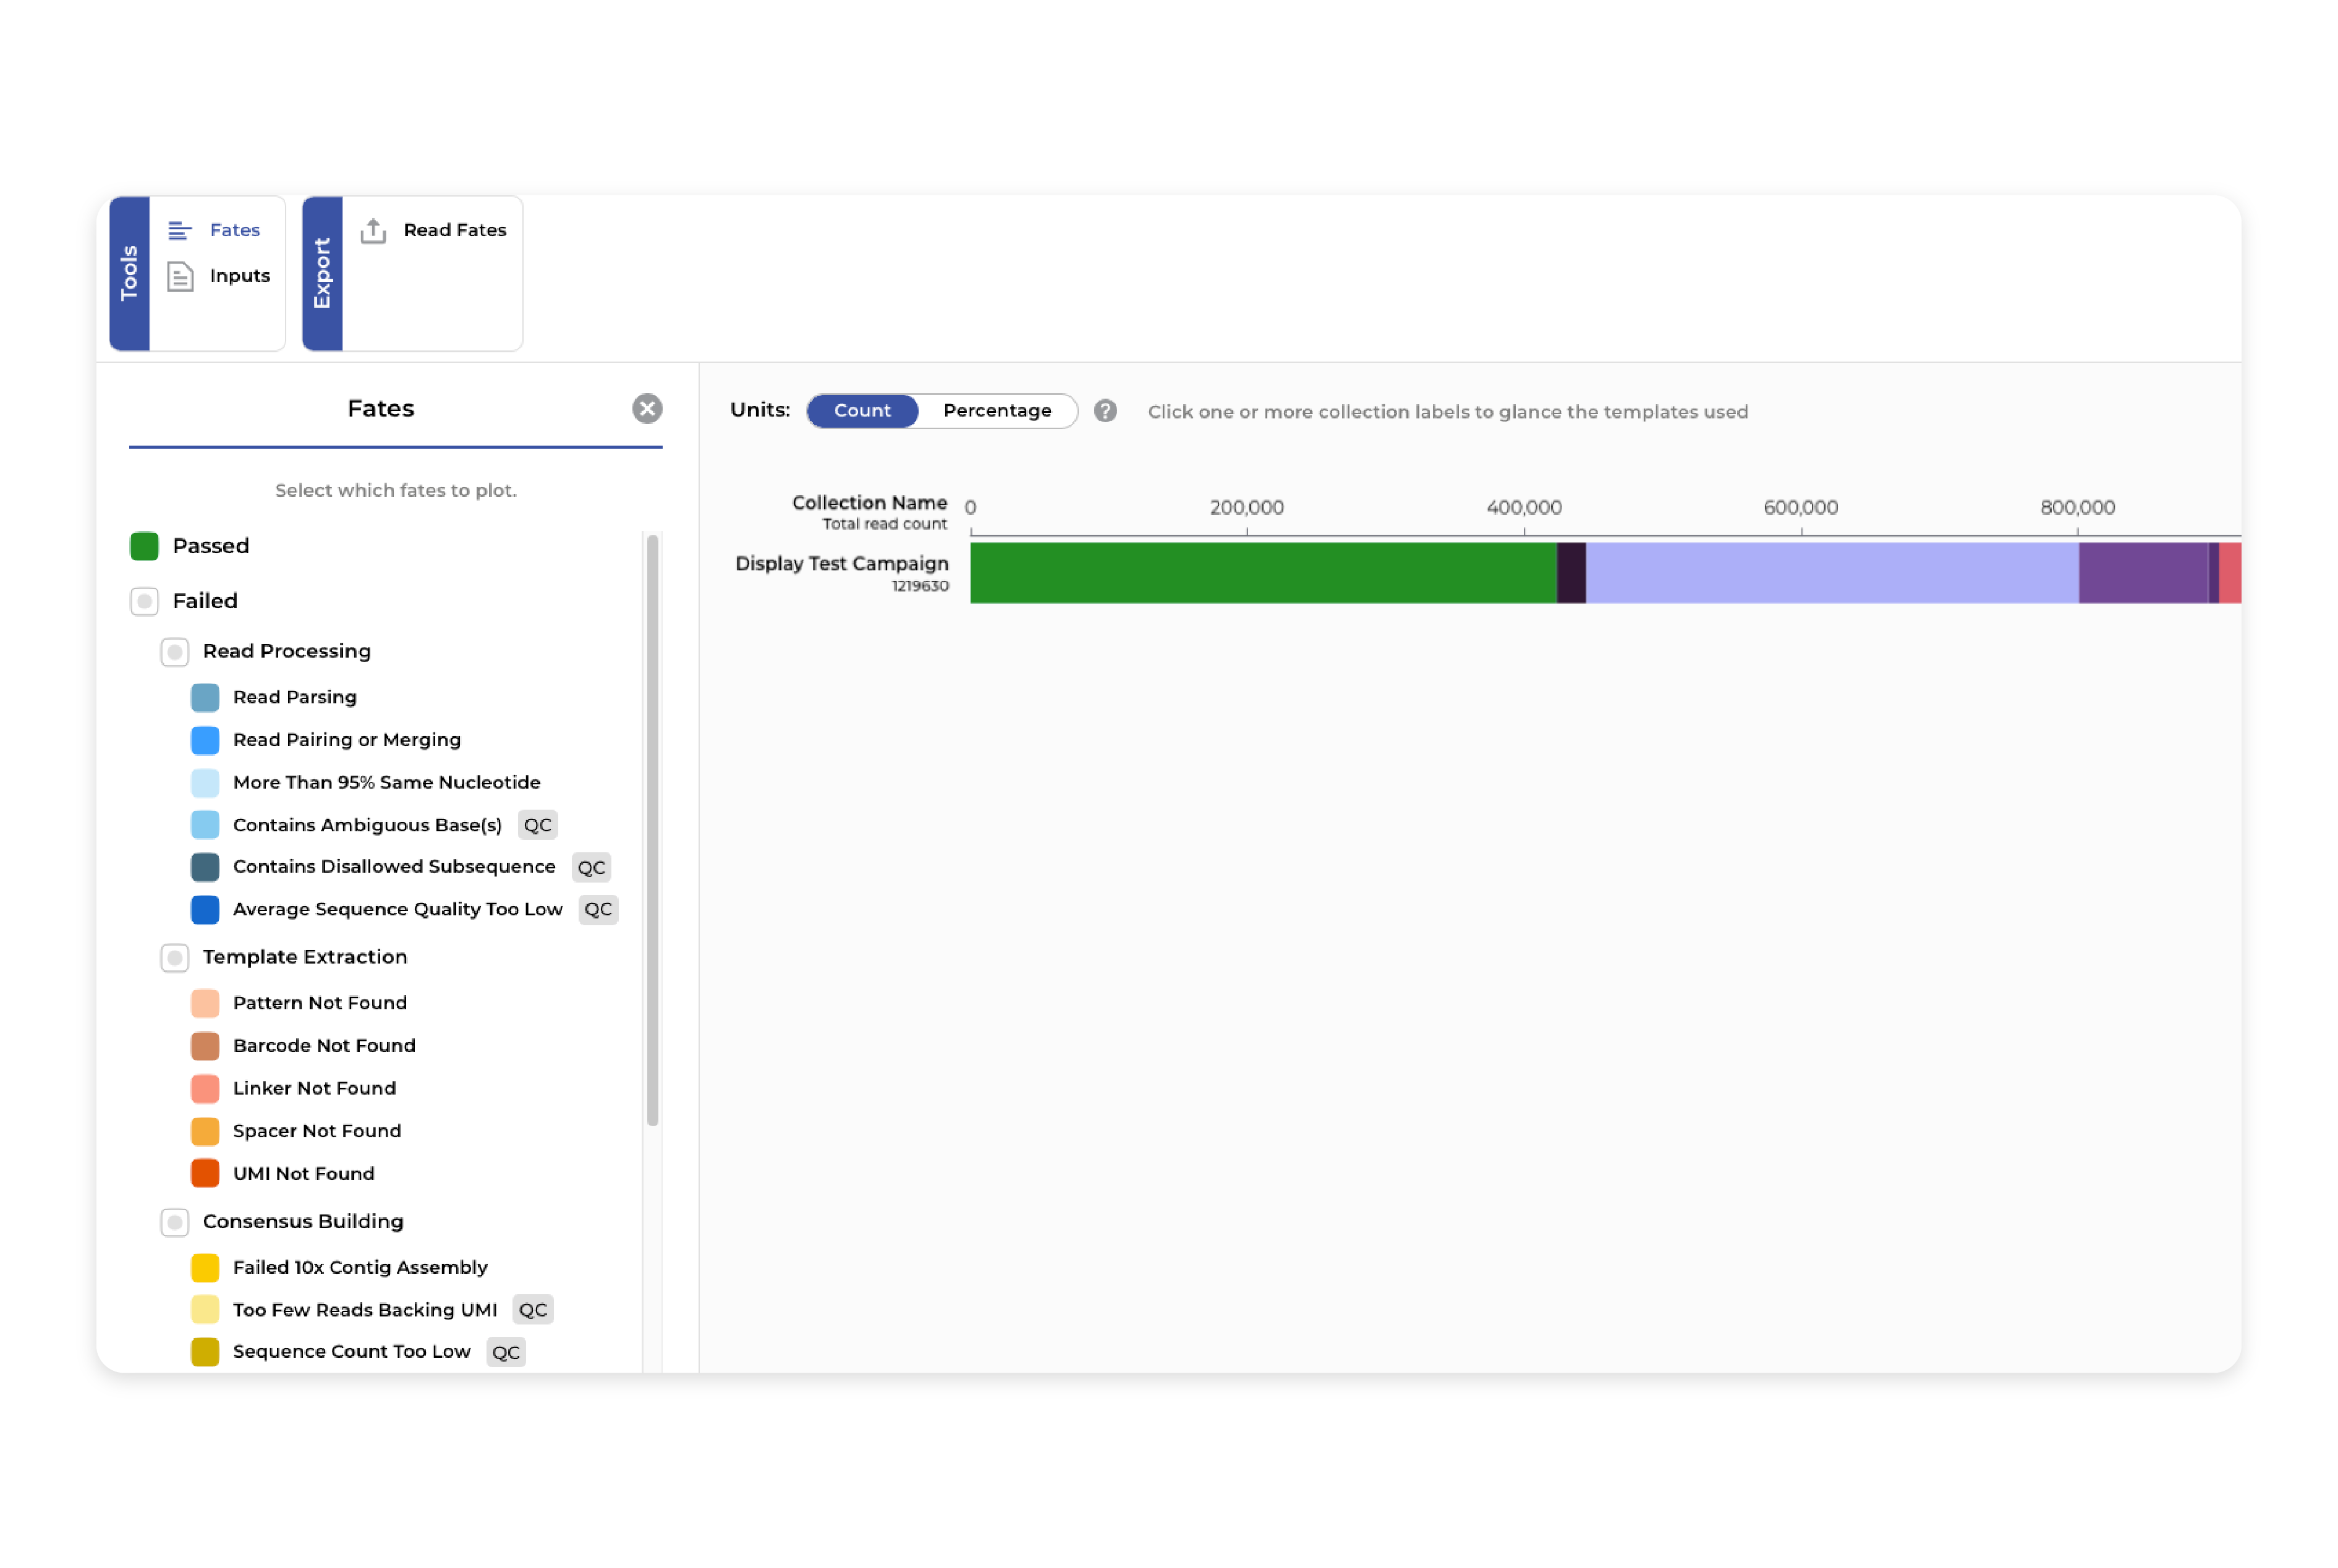Click the 'Pattern Not Found' label

click(x=320, y=1003)
